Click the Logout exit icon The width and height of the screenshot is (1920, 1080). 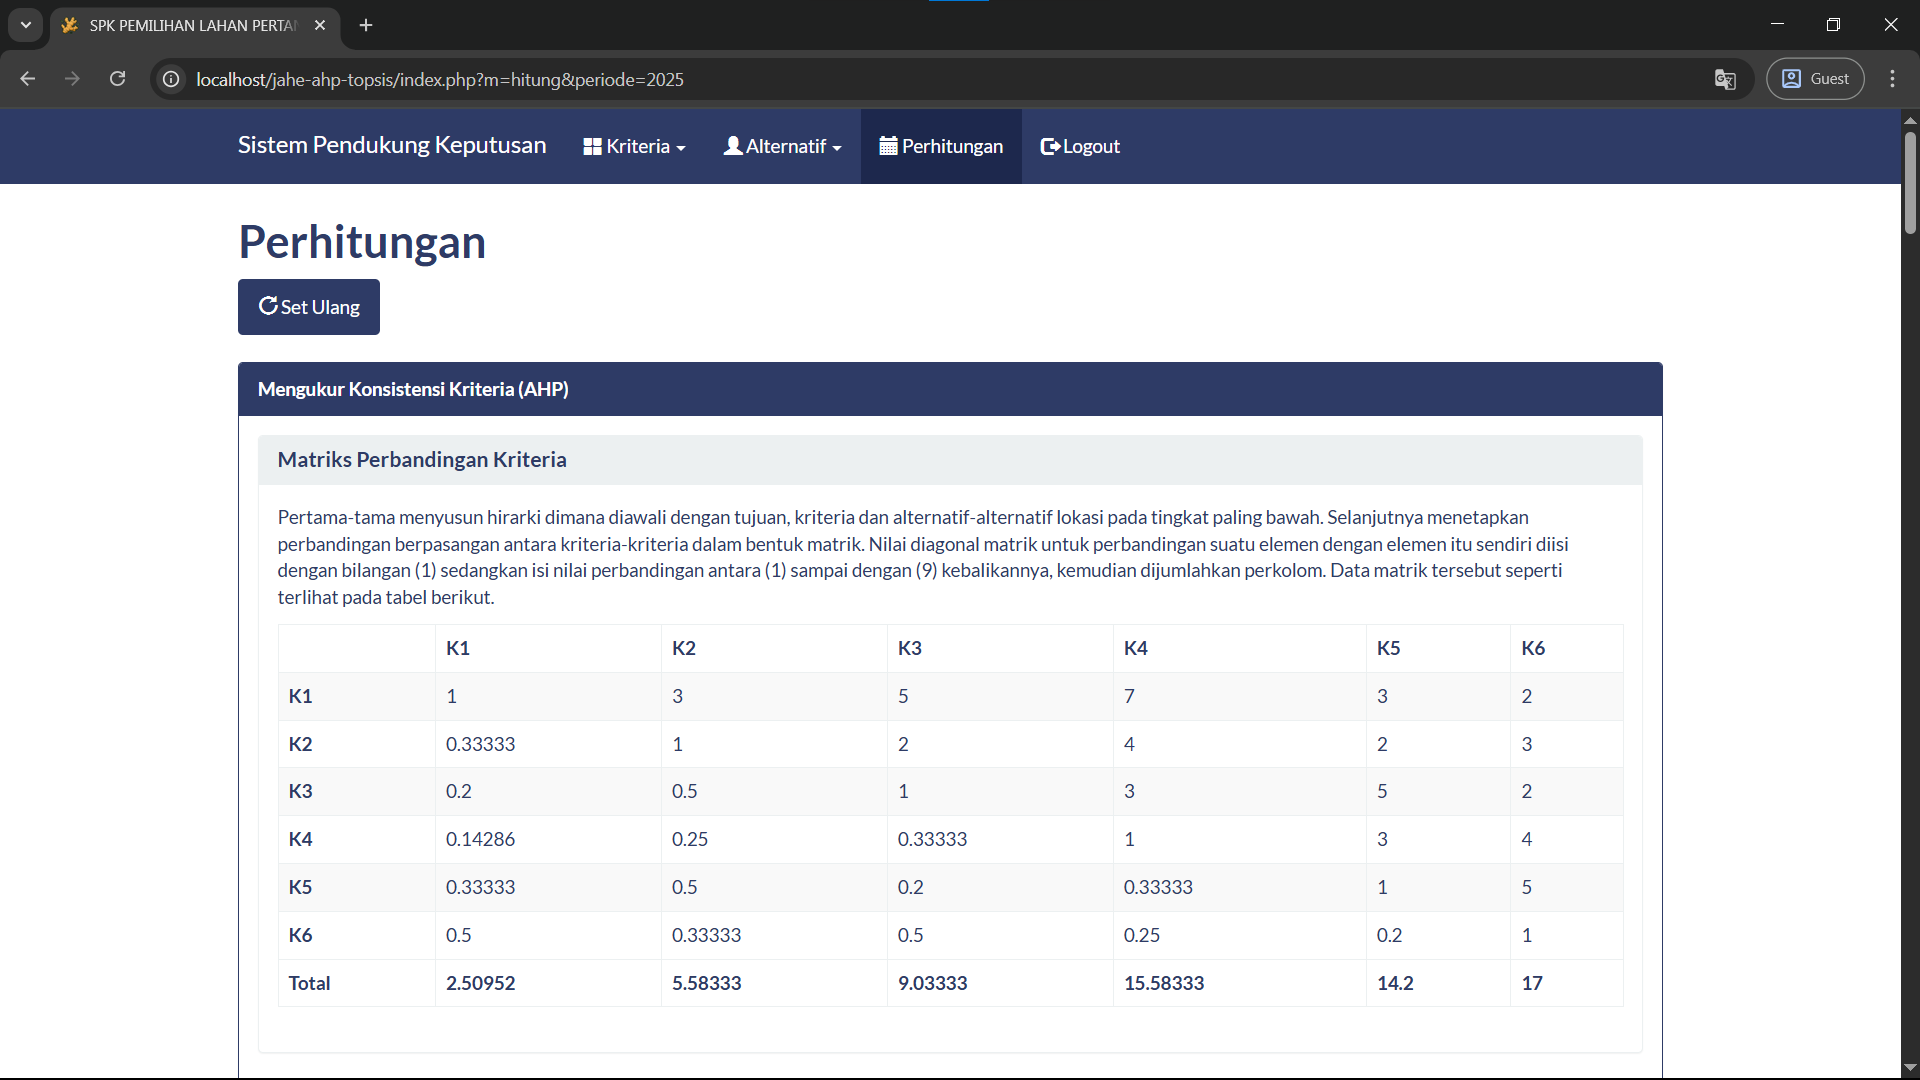tap(1050, 146)
